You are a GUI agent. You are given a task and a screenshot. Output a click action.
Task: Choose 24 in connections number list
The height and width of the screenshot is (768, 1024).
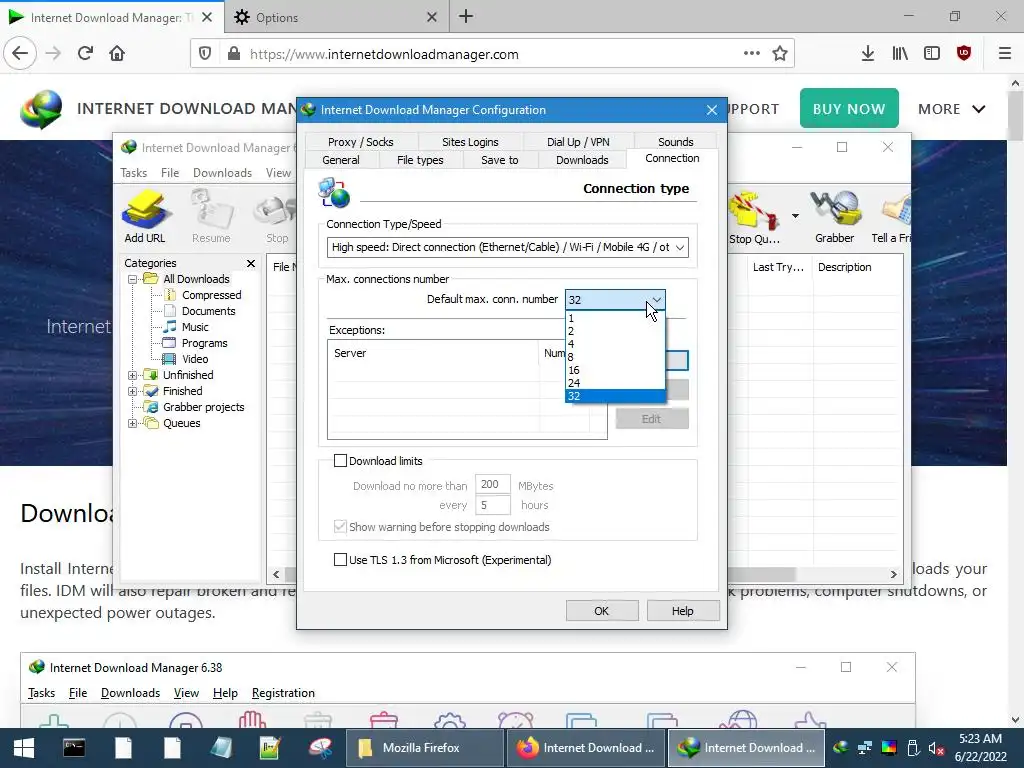pos(615,383)
